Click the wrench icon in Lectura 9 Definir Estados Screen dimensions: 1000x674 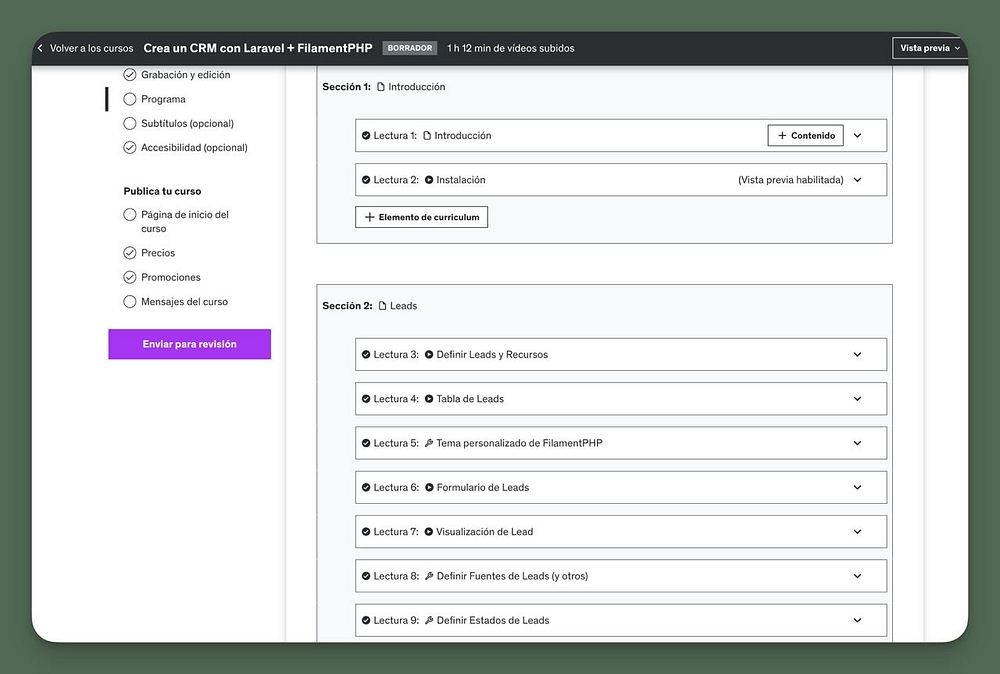click(429, 620)
